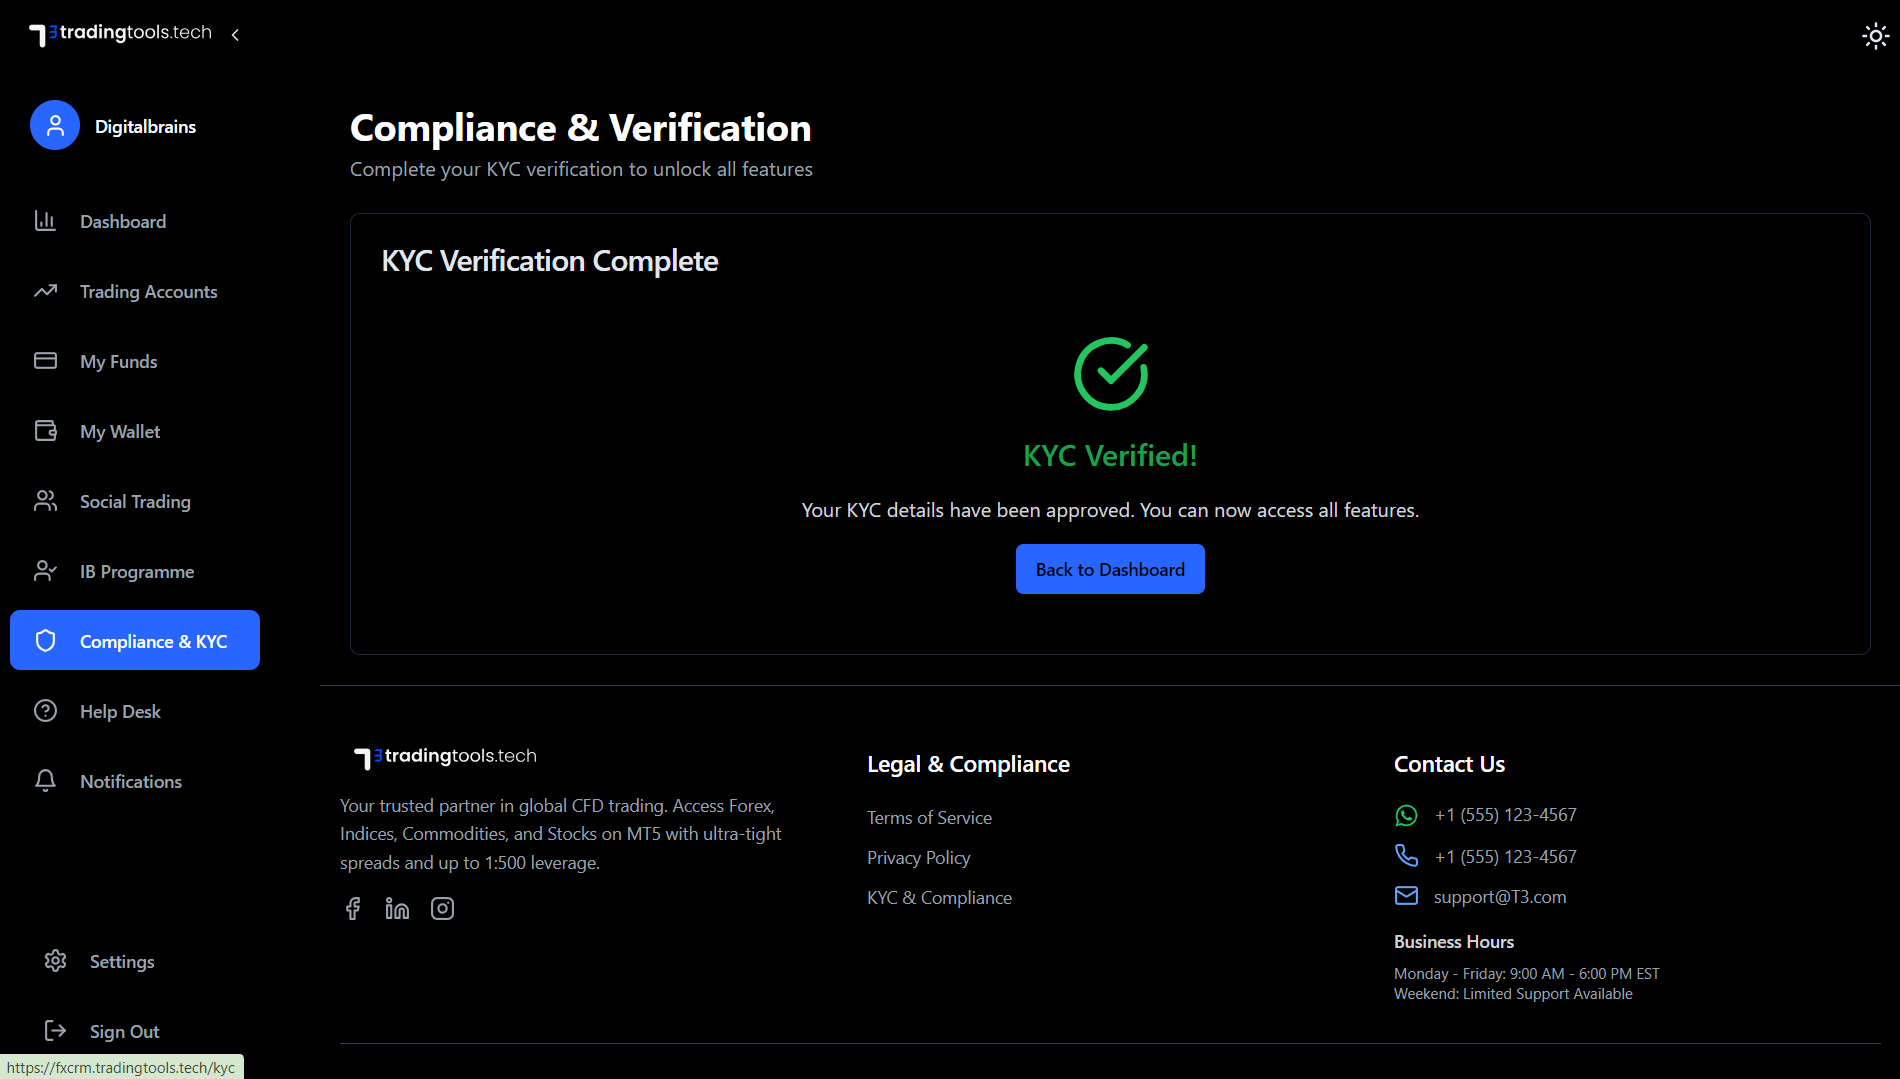Click the Digitalbrains profile avatar
This screenshot has width=1900, height=1079.
coord(55,125)
